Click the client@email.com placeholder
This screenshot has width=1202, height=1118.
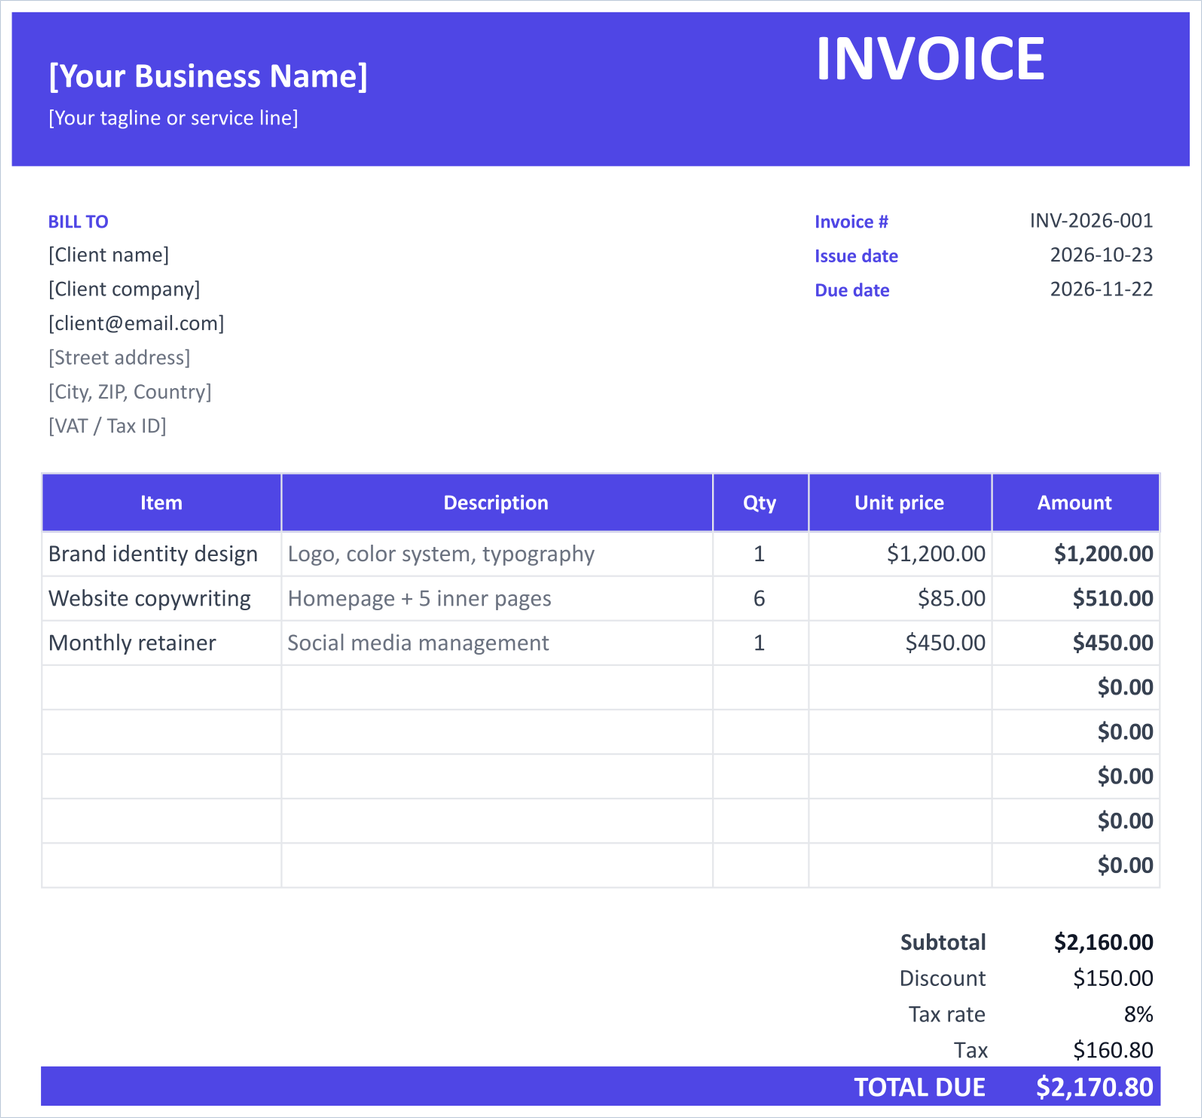[x=136, y=323]
